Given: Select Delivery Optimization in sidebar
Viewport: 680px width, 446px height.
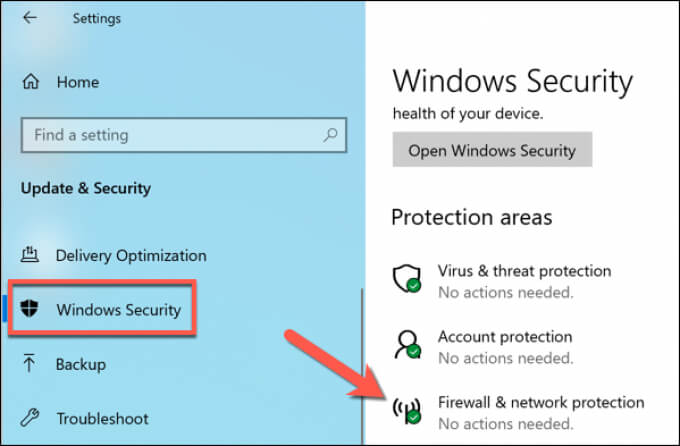Looking at the screenshot, I should click(131, 255).
